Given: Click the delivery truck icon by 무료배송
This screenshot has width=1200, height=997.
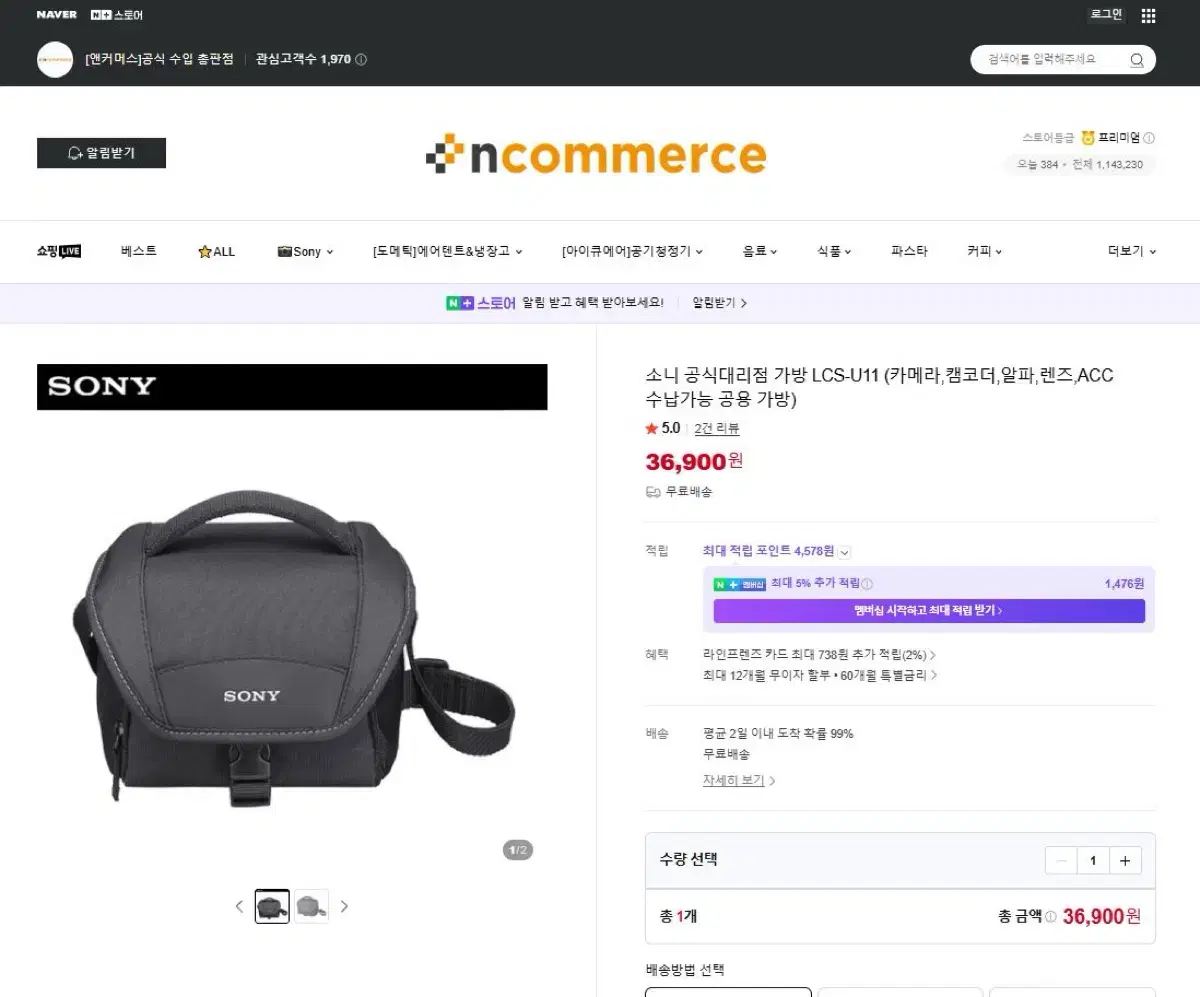Looking at the screenshot, I should (653, 491).
